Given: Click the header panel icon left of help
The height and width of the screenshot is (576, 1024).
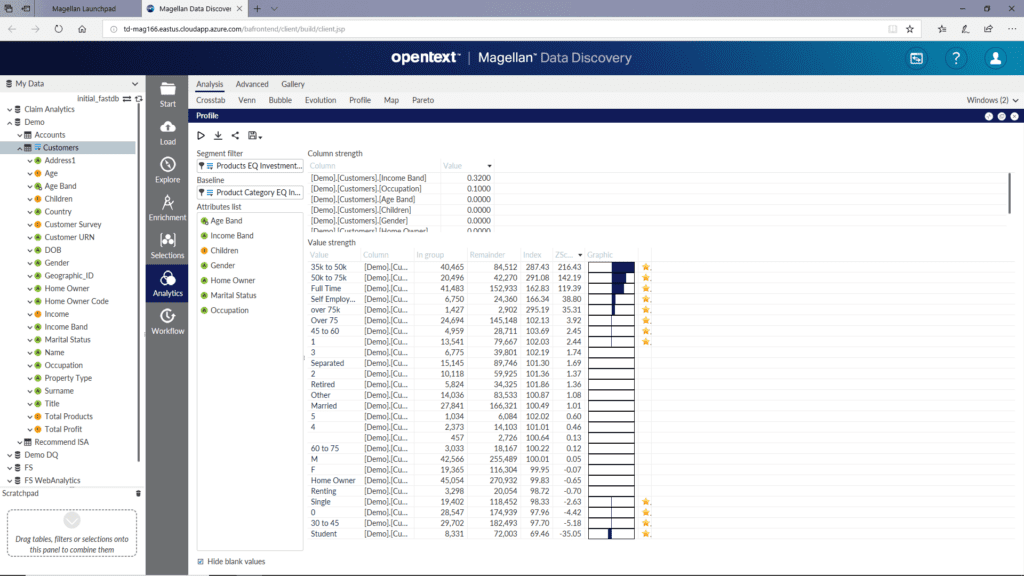Looking at the screenshot, I should pos(916,58).
